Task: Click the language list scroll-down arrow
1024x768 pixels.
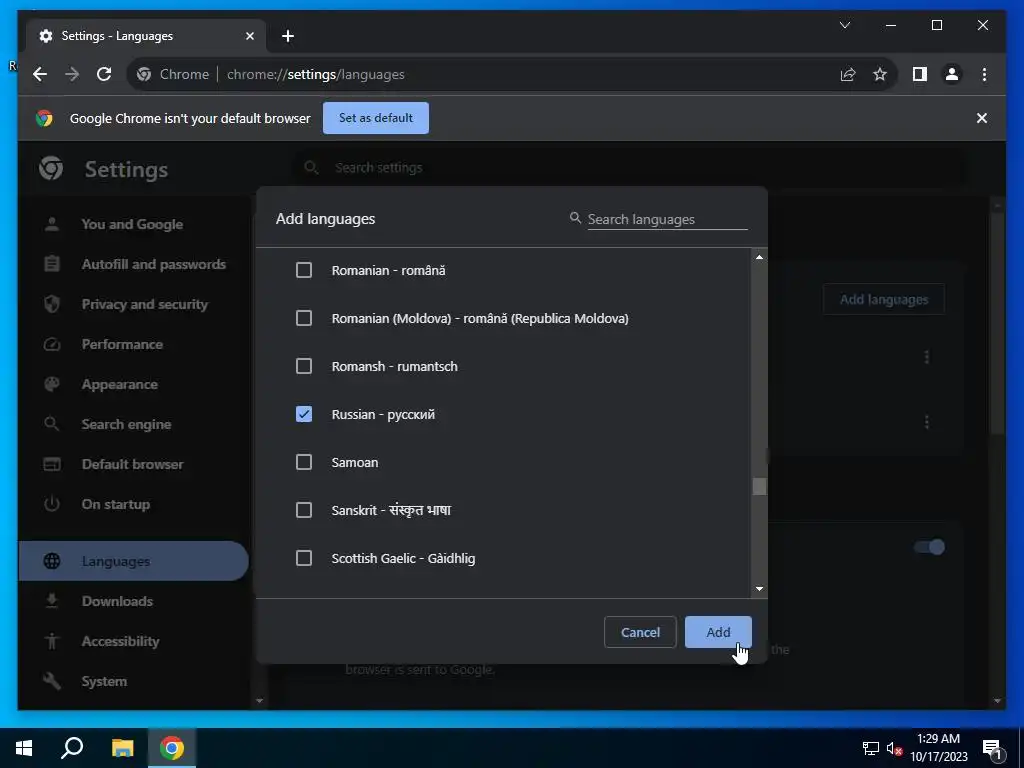Action: coord(759,588)
